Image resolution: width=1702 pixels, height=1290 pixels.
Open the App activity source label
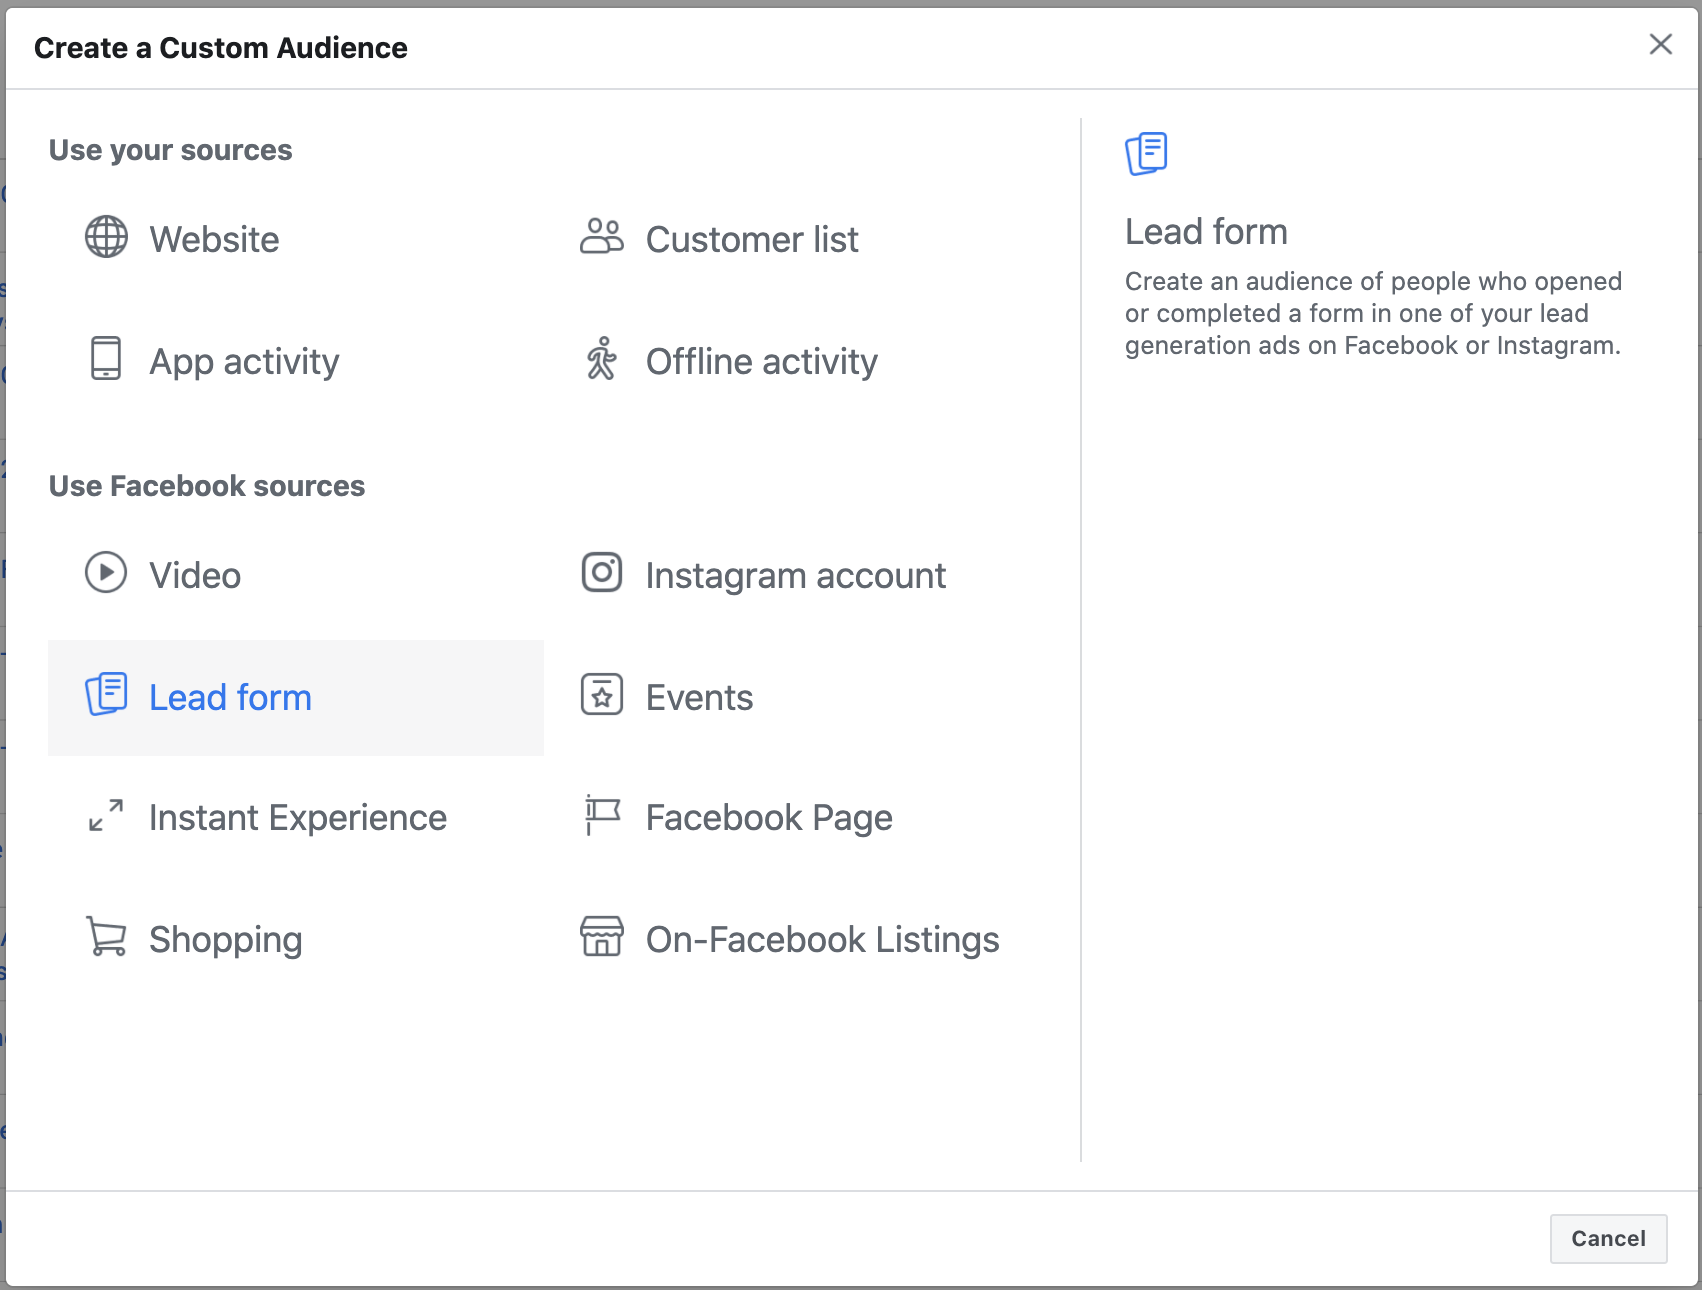point(244,362)
